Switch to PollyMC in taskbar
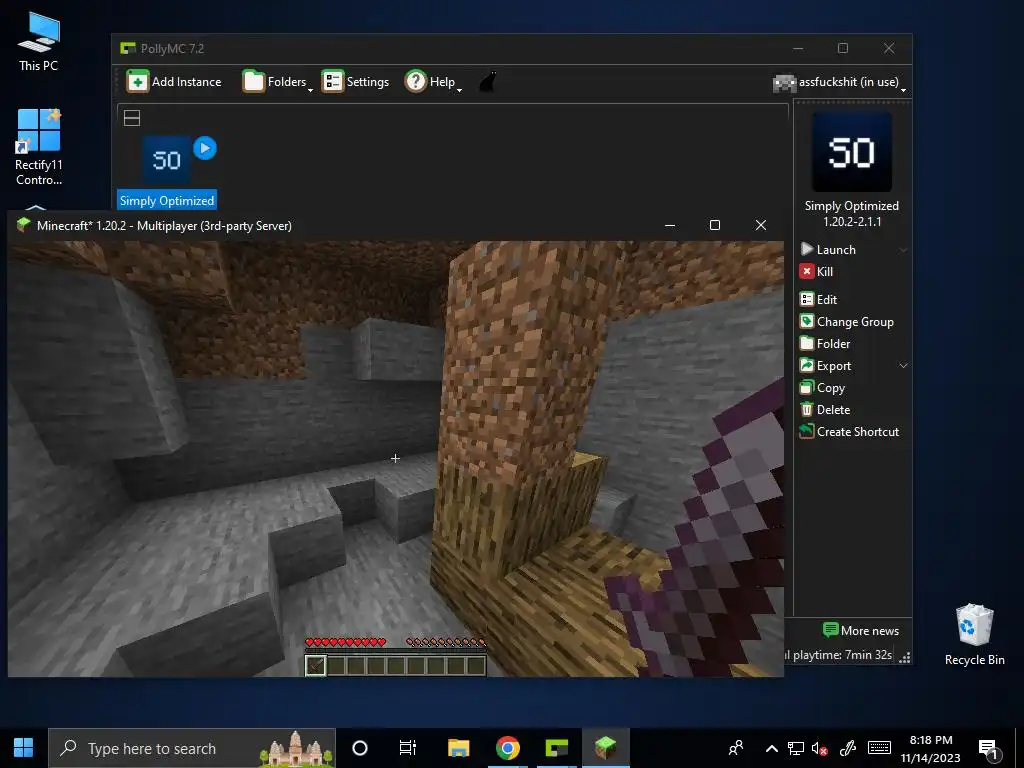1024x768 pixels. coord(556,748)
